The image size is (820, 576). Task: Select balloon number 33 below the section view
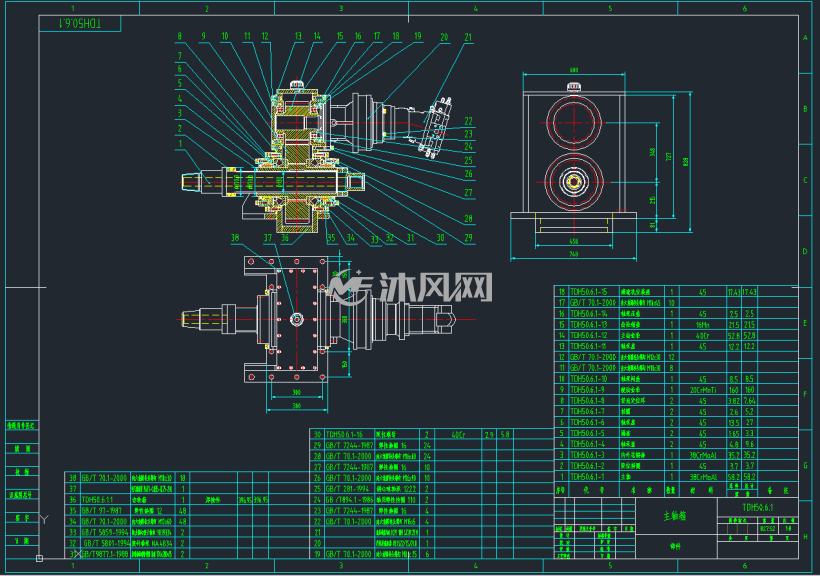(x=374, y=240)
